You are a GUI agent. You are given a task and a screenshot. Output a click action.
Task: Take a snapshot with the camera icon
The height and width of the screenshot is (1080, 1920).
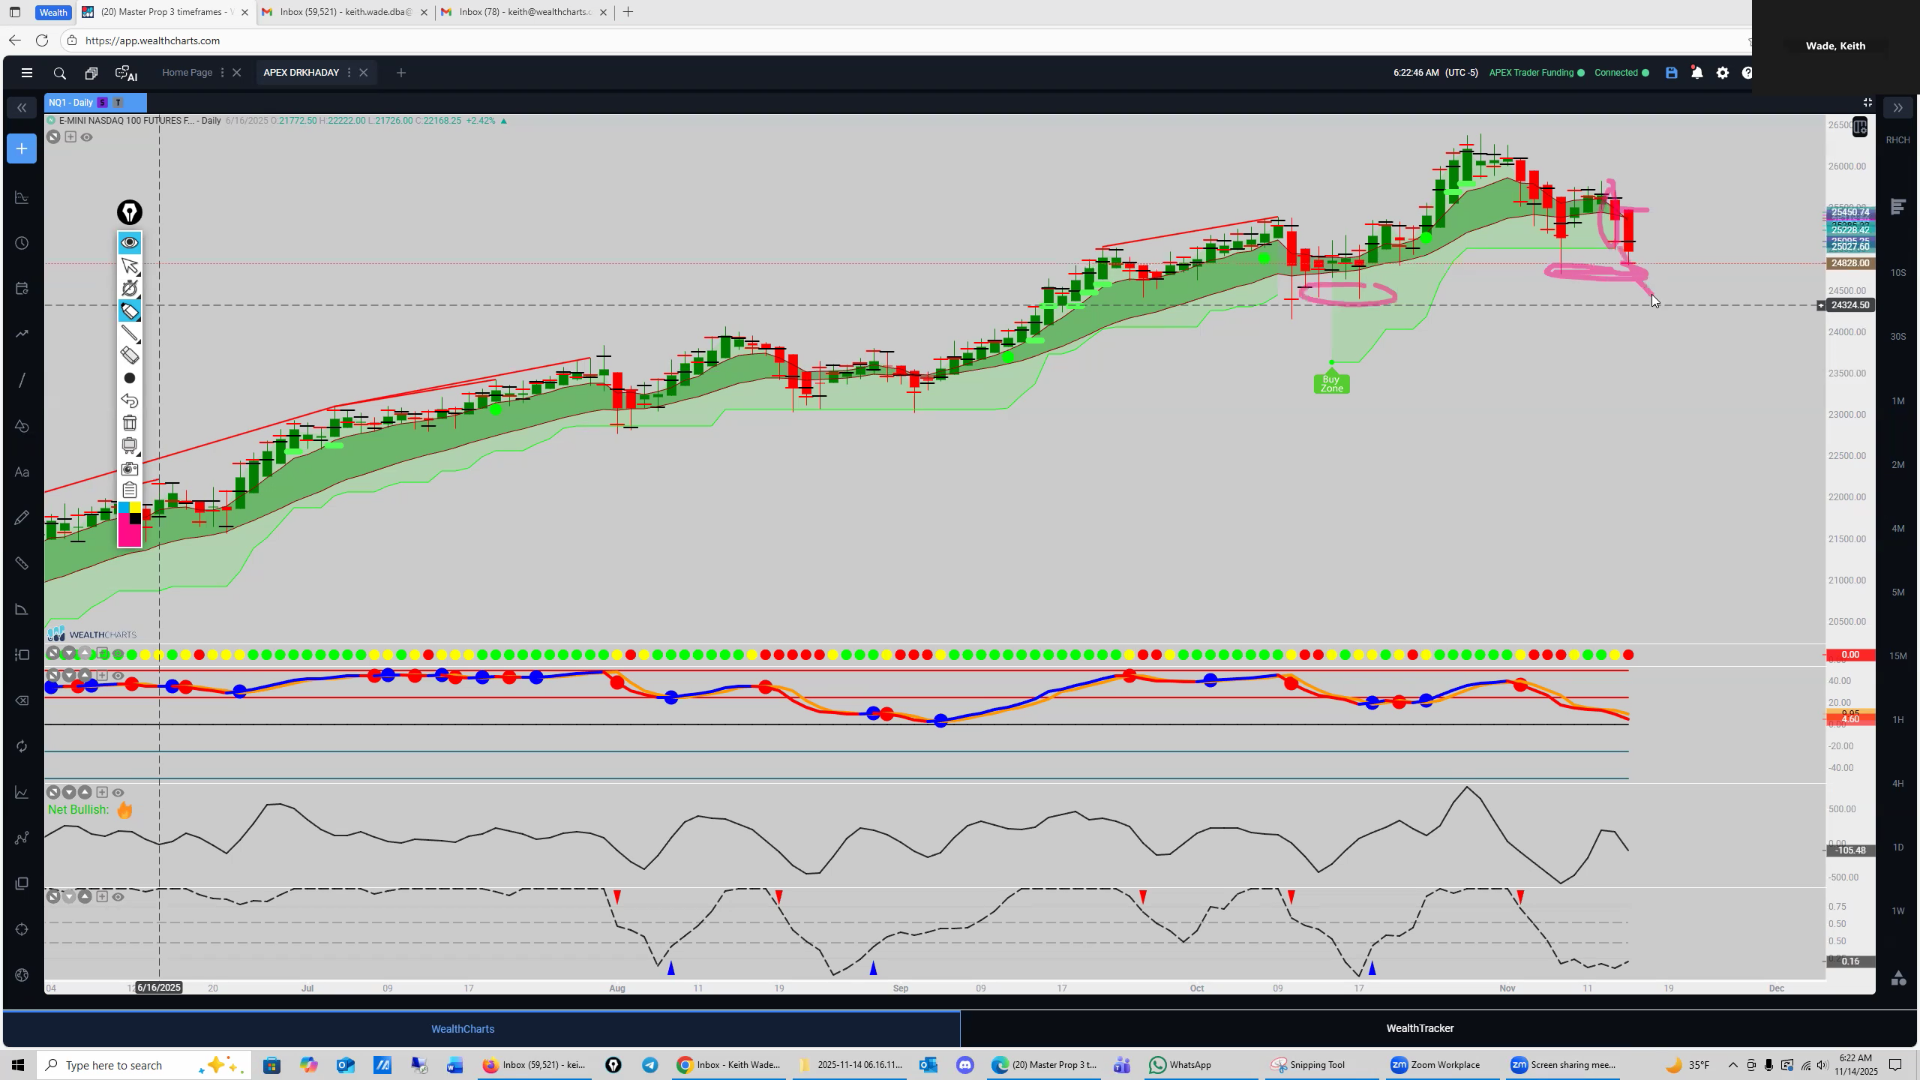pyautogui.click(x=130, y=468)
